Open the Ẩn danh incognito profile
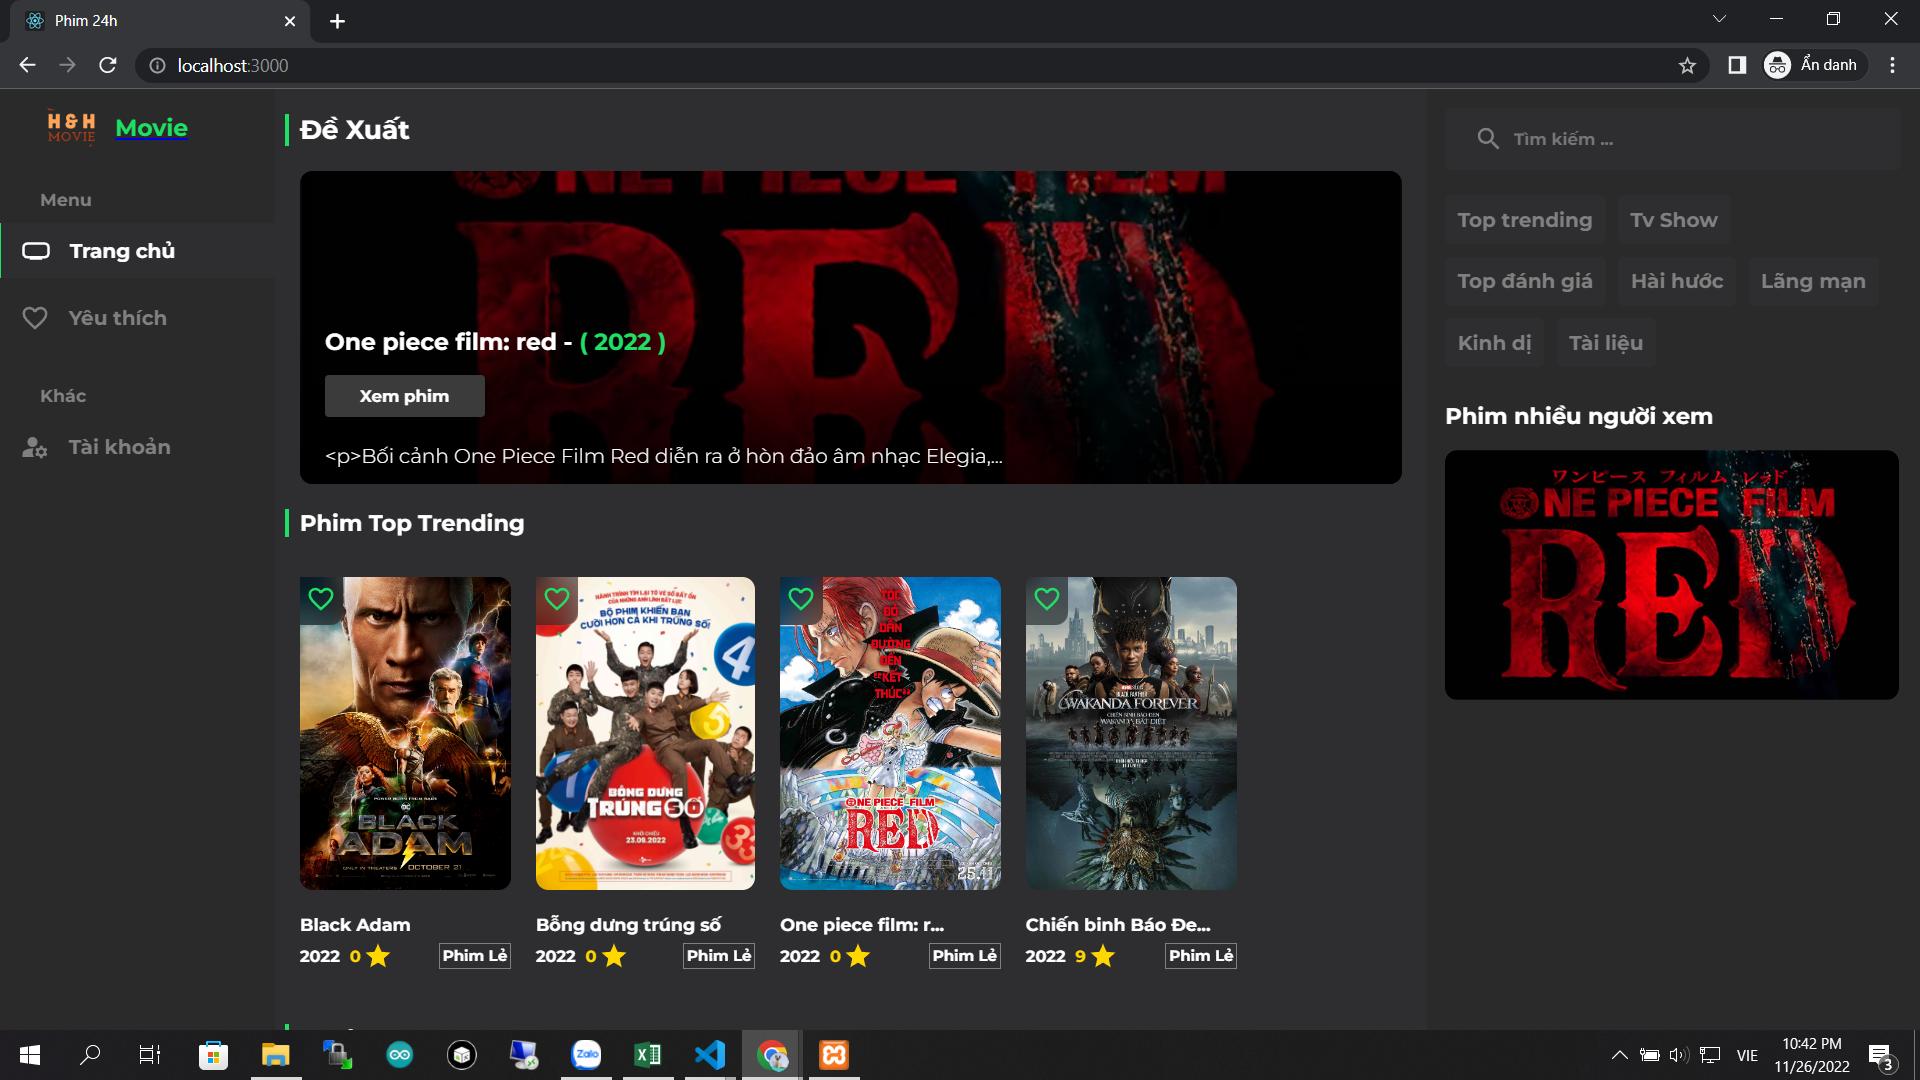The height and width of the screenshot is (1080, 1920). pos(1813,65)
